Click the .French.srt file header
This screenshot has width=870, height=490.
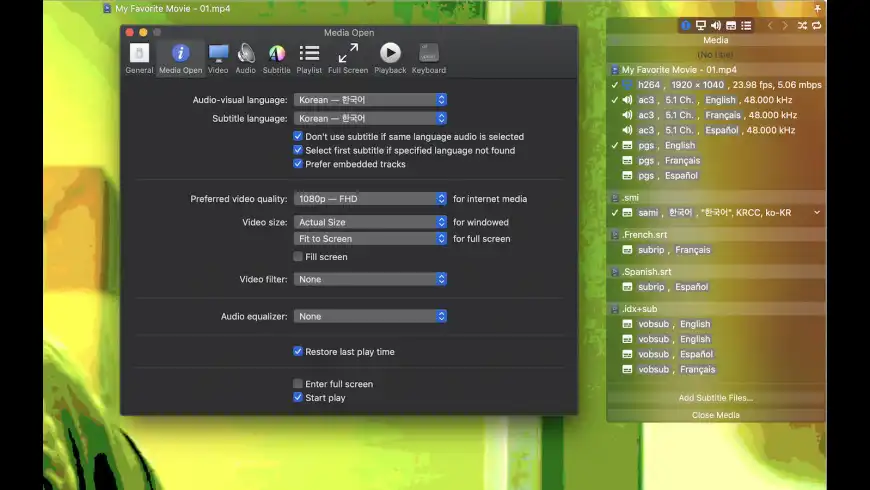tap(716, 235)
